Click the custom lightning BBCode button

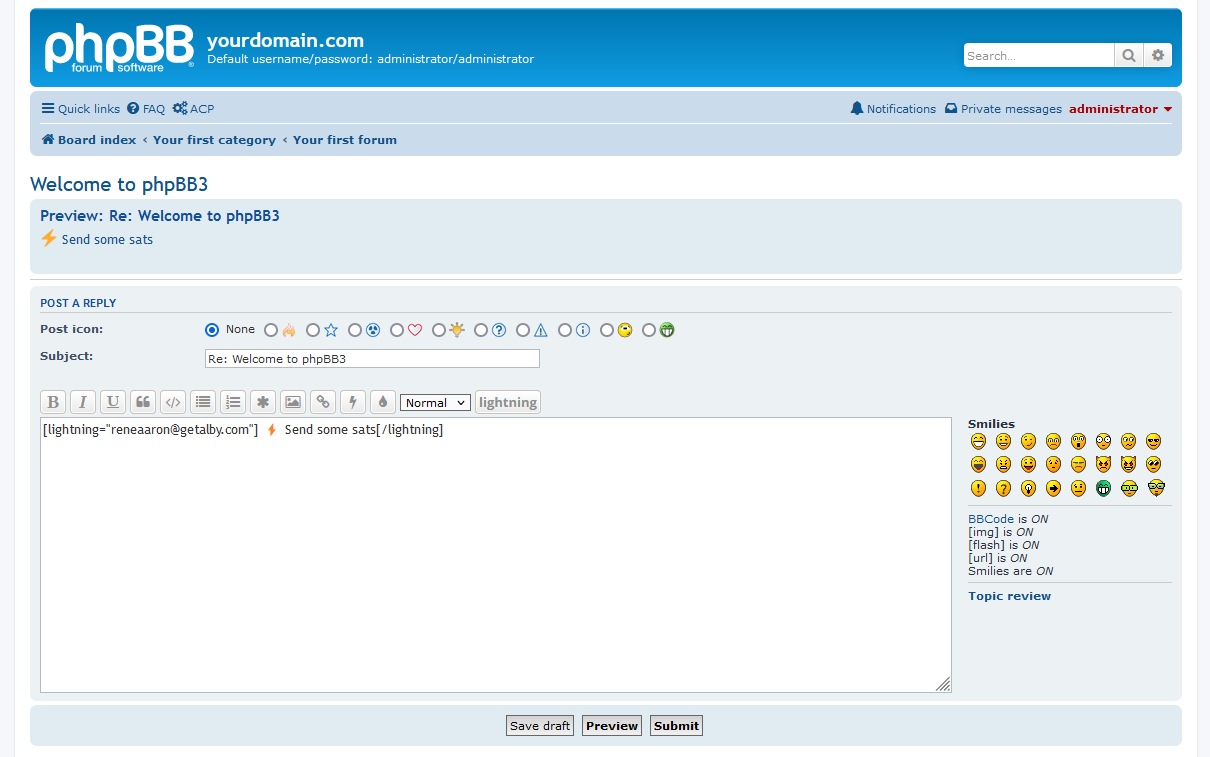click(508, 402)
